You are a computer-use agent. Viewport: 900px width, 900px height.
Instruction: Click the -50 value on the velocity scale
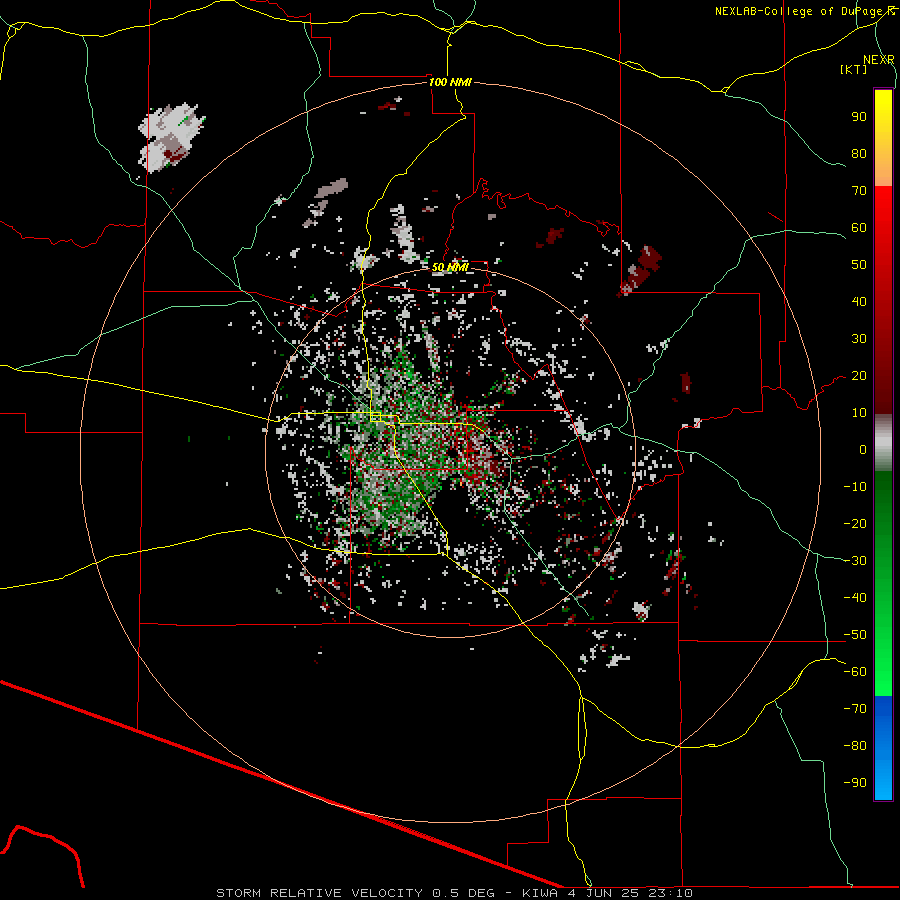(x=855, y=635)
